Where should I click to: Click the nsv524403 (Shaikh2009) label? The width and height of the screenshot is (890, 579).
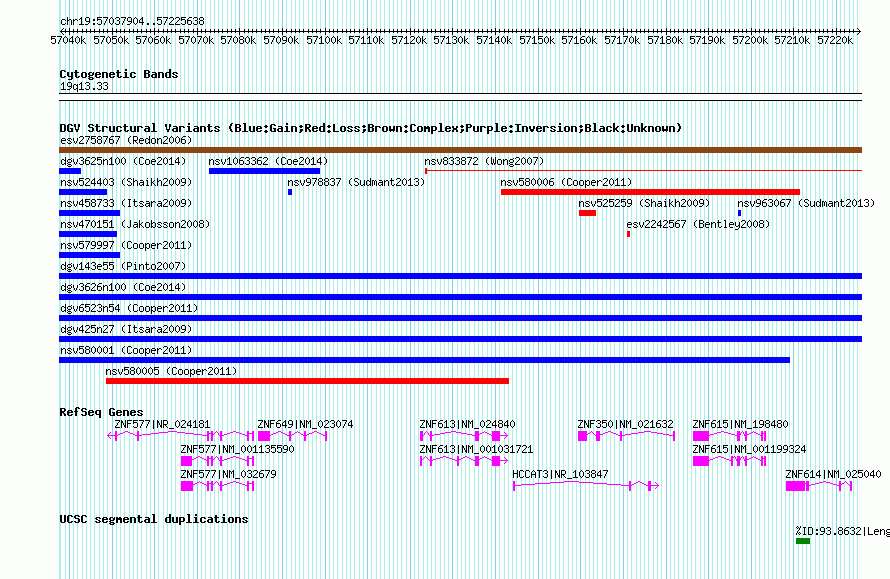click(126, 182)
